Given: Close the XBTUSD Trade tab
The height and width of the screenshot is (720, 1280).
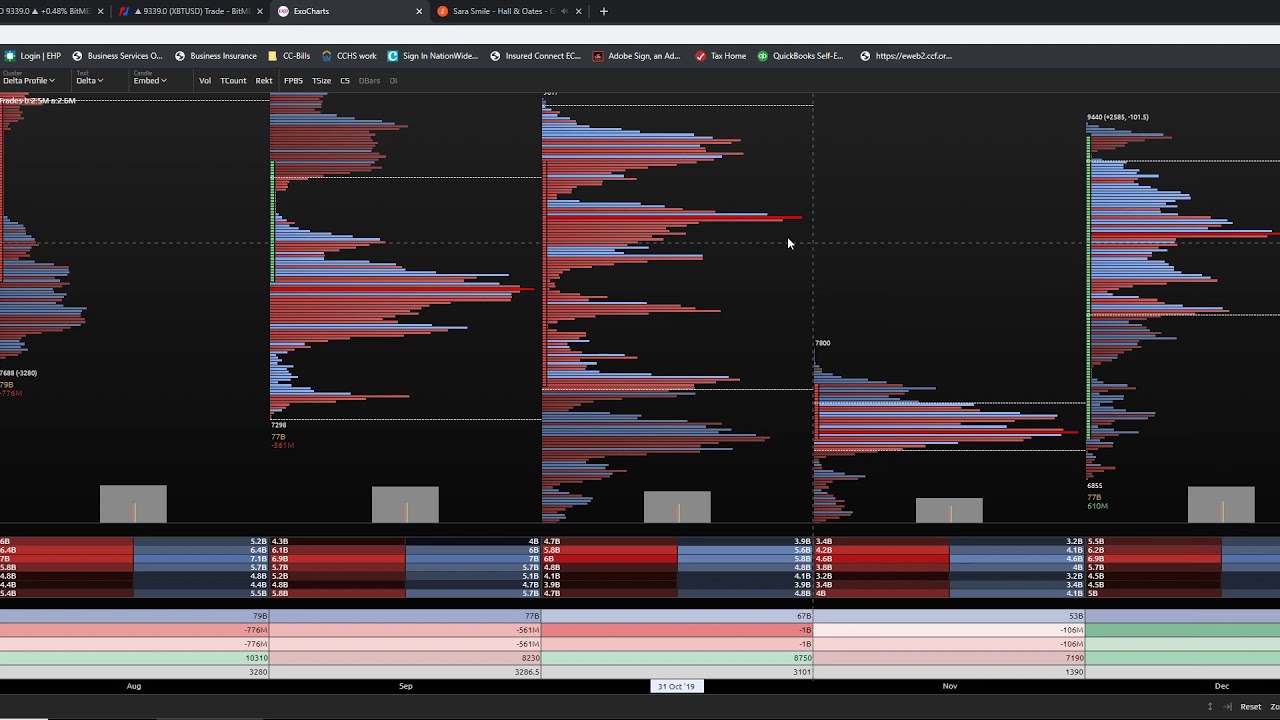Looking at the screenshot, I should click(x=260, y=11).
